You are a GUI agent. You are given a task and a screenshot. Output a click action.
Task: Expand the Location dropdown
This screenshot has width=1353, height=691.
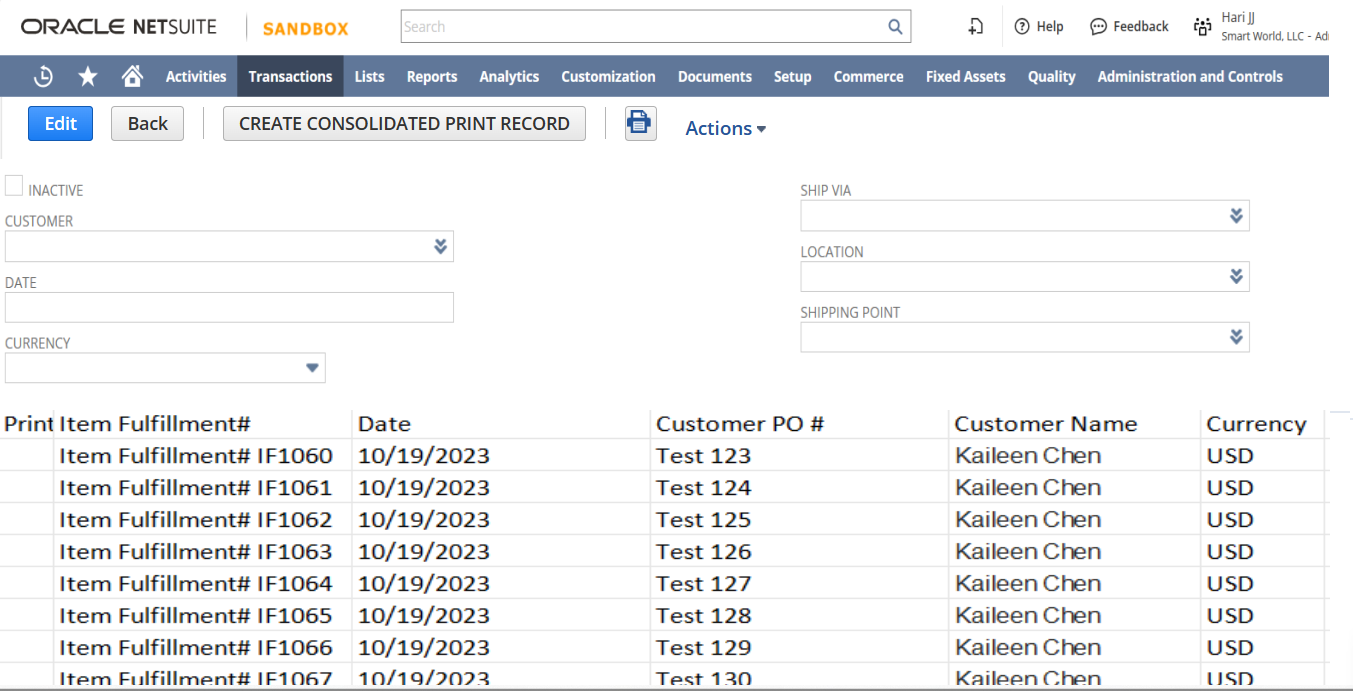coord(1236,277)
